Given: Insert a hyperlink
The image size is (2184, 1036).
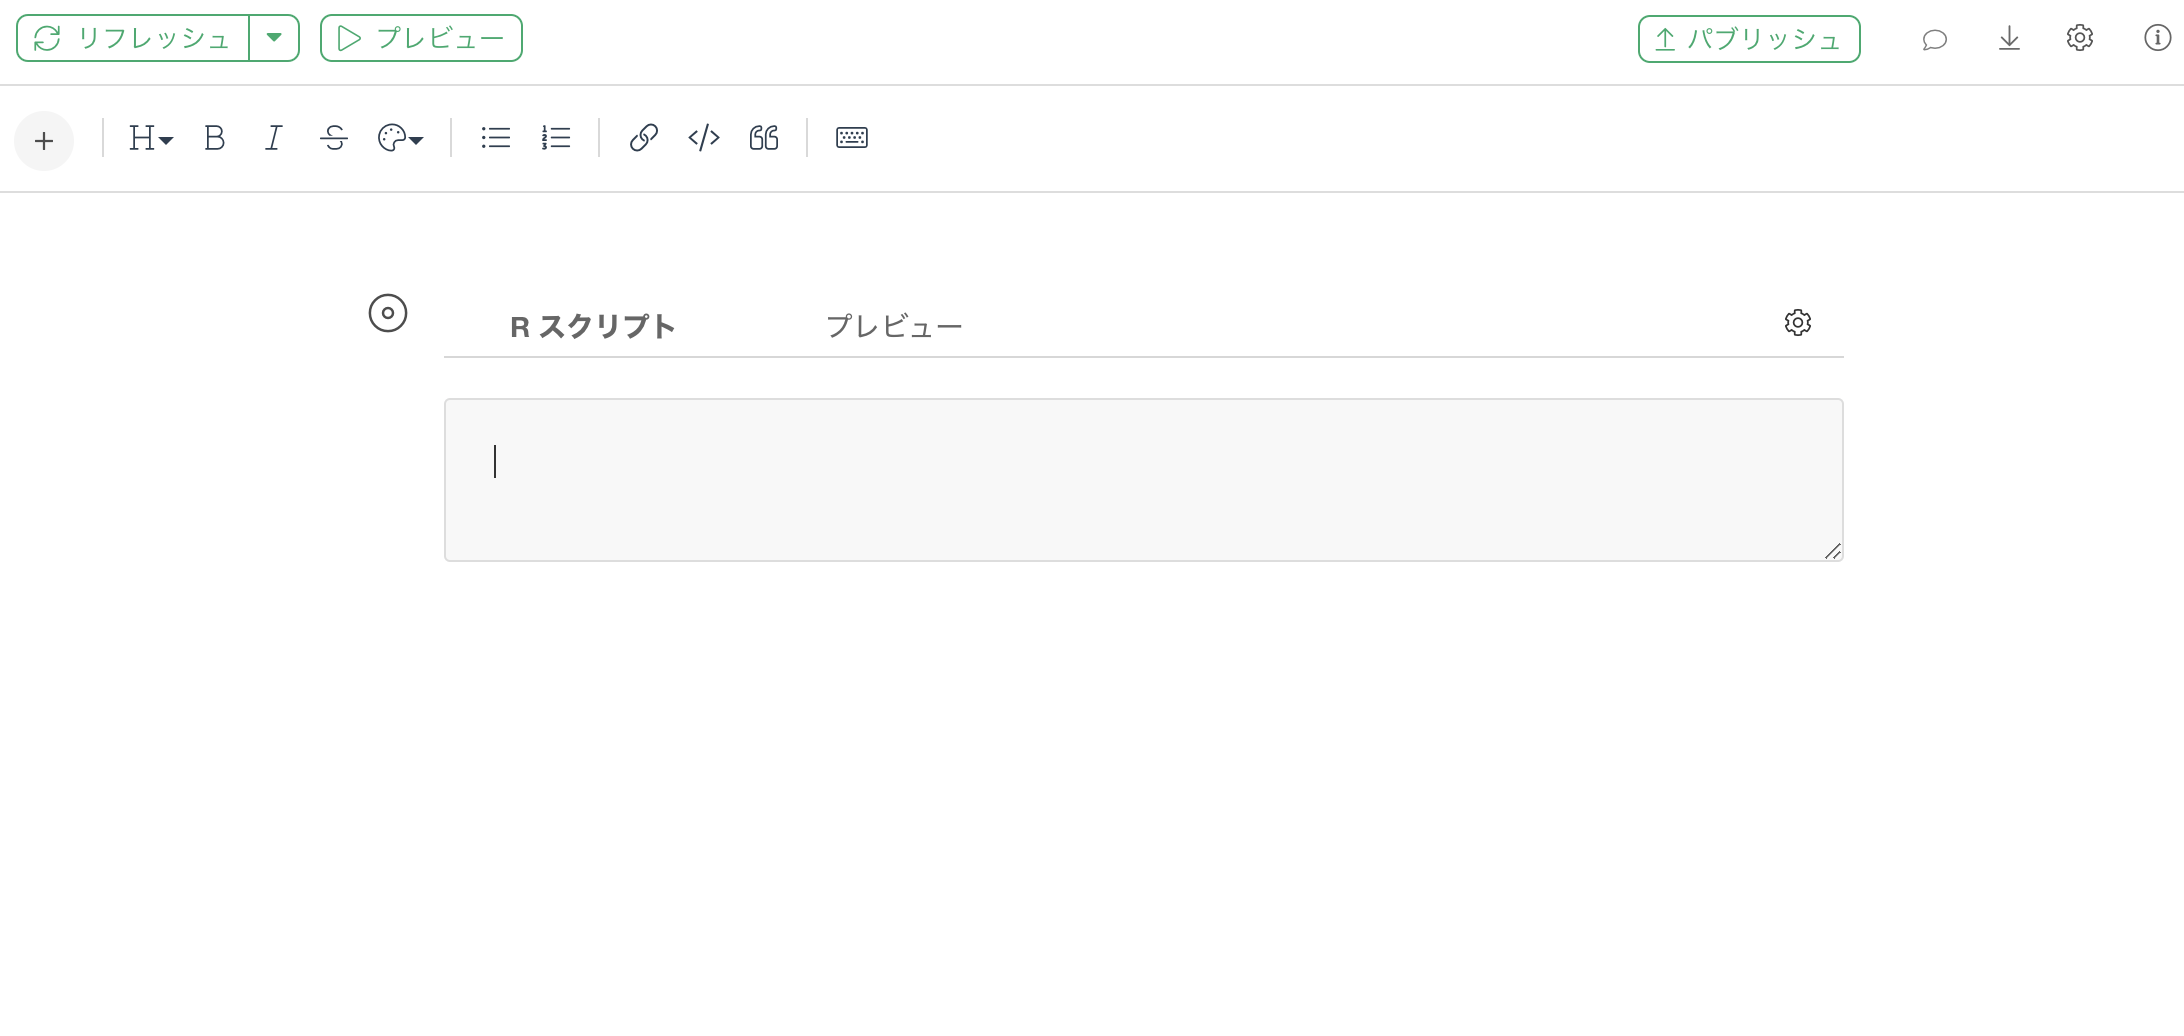Looking at the screenshot, I should click(643, 138).
